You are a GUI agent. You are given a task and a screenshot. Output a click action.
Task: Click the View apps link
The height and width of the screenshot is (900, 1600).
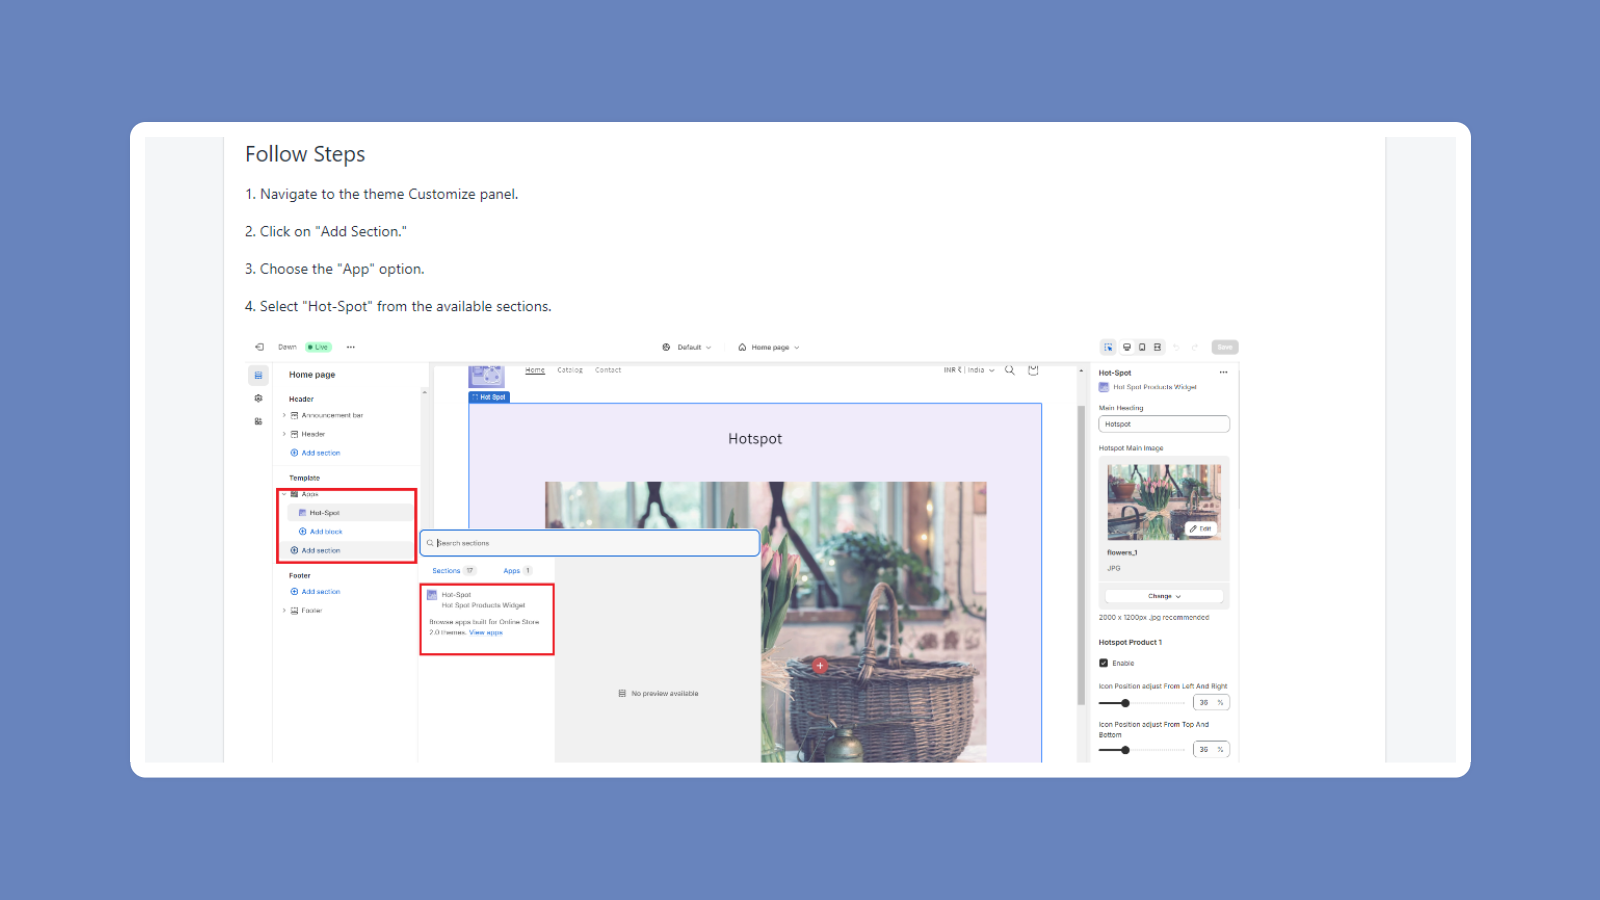pos(487,632)
